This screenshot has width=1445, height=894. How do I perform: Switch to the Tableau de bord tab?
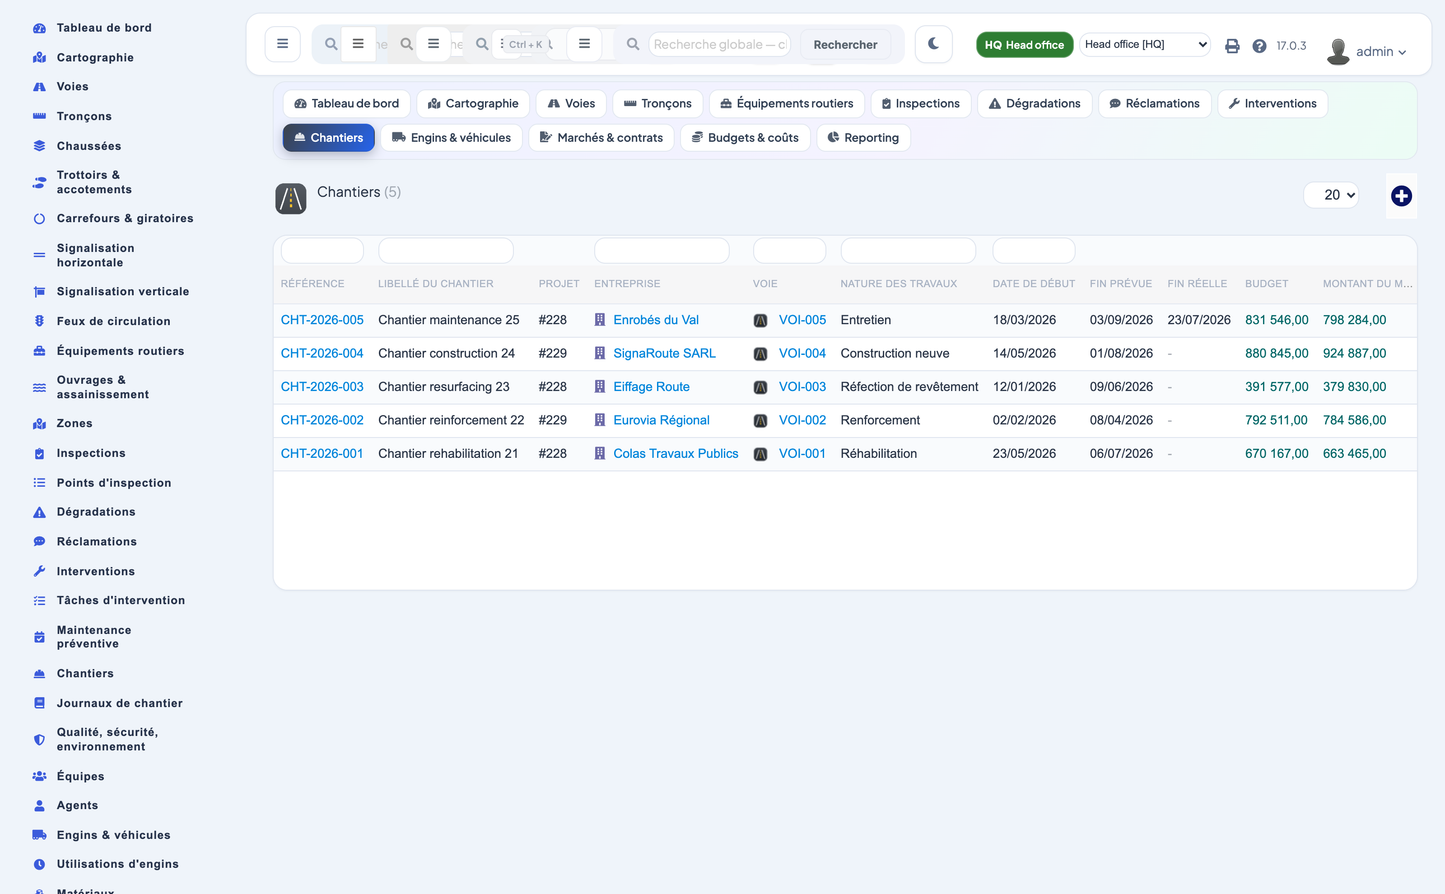point(347,104)
